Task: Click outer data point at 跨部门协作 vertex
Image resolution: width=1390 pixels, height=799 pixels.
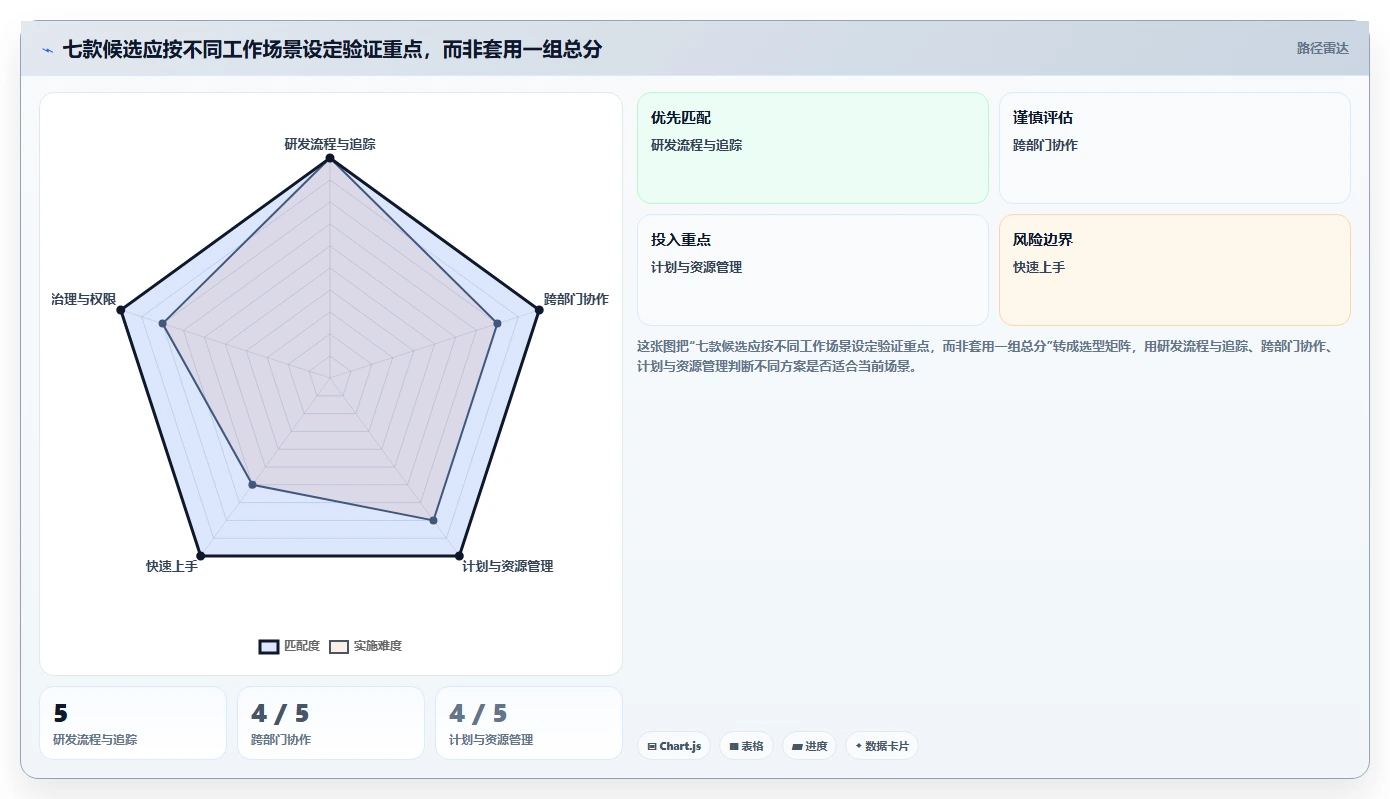Action: coord(539,310)
